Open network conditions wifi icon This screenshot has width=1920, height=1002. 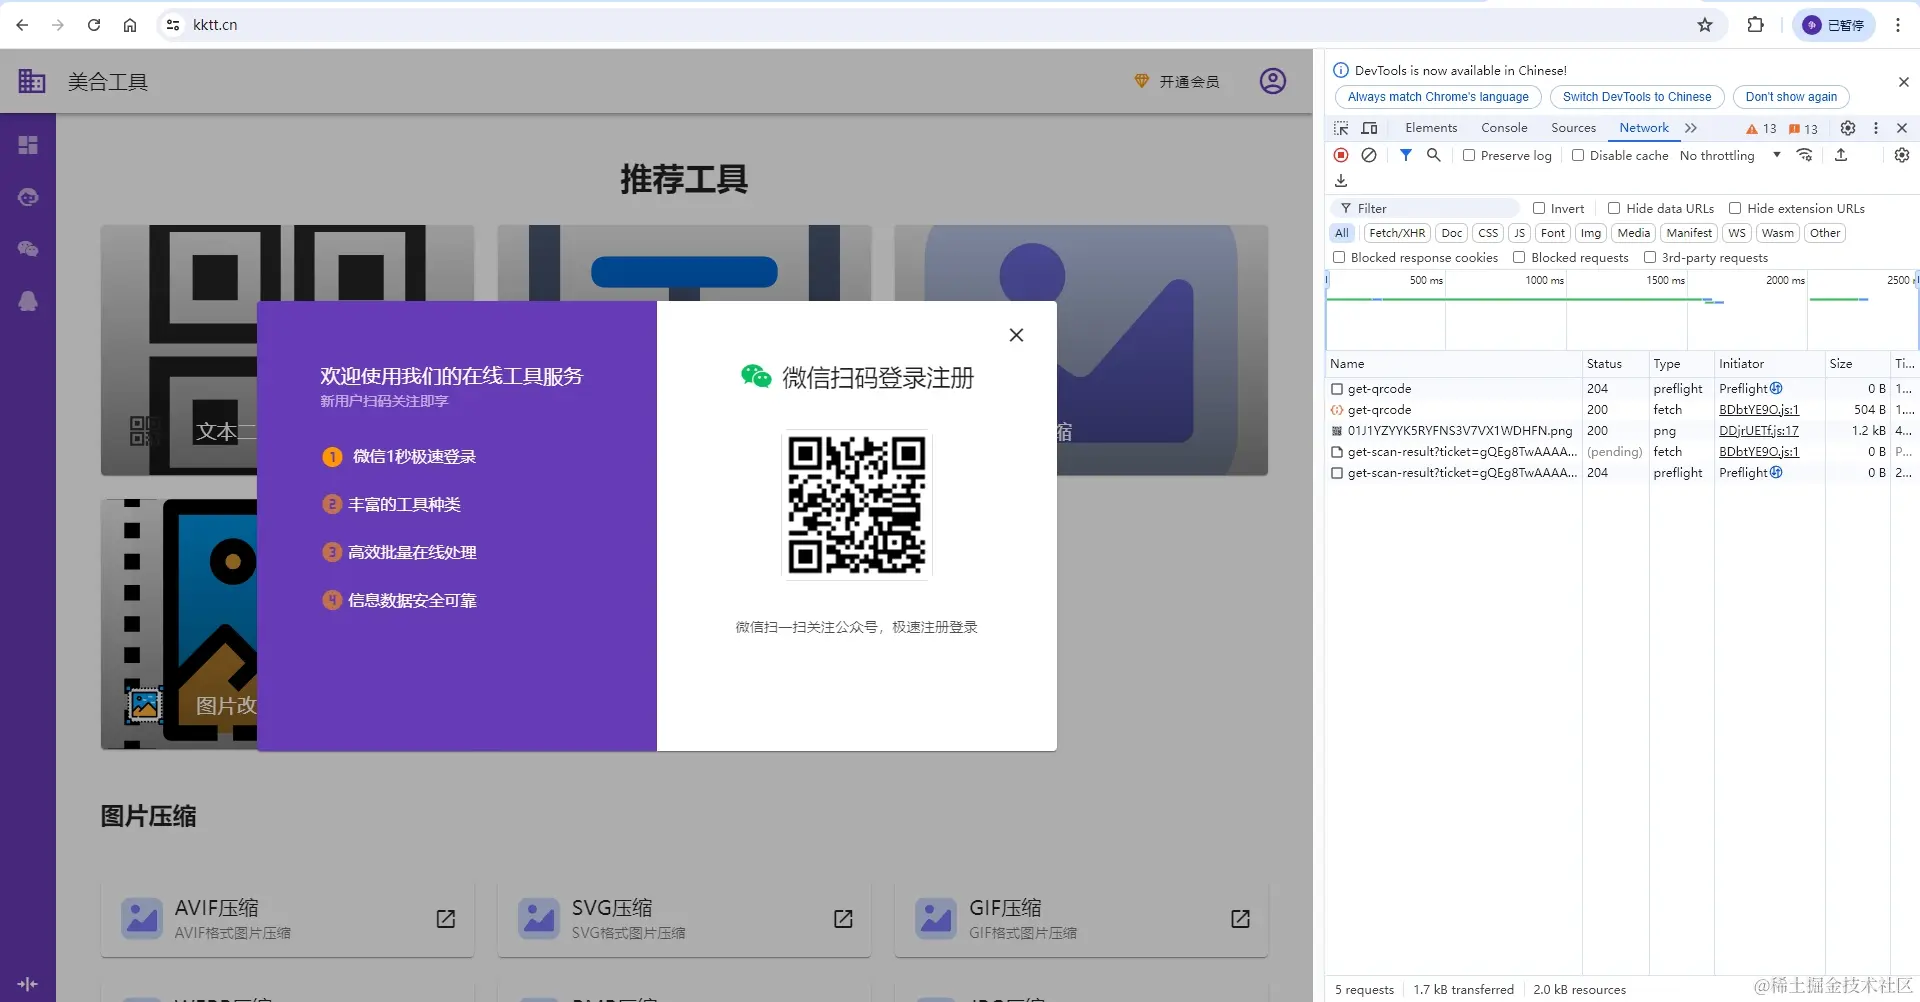1804,155
